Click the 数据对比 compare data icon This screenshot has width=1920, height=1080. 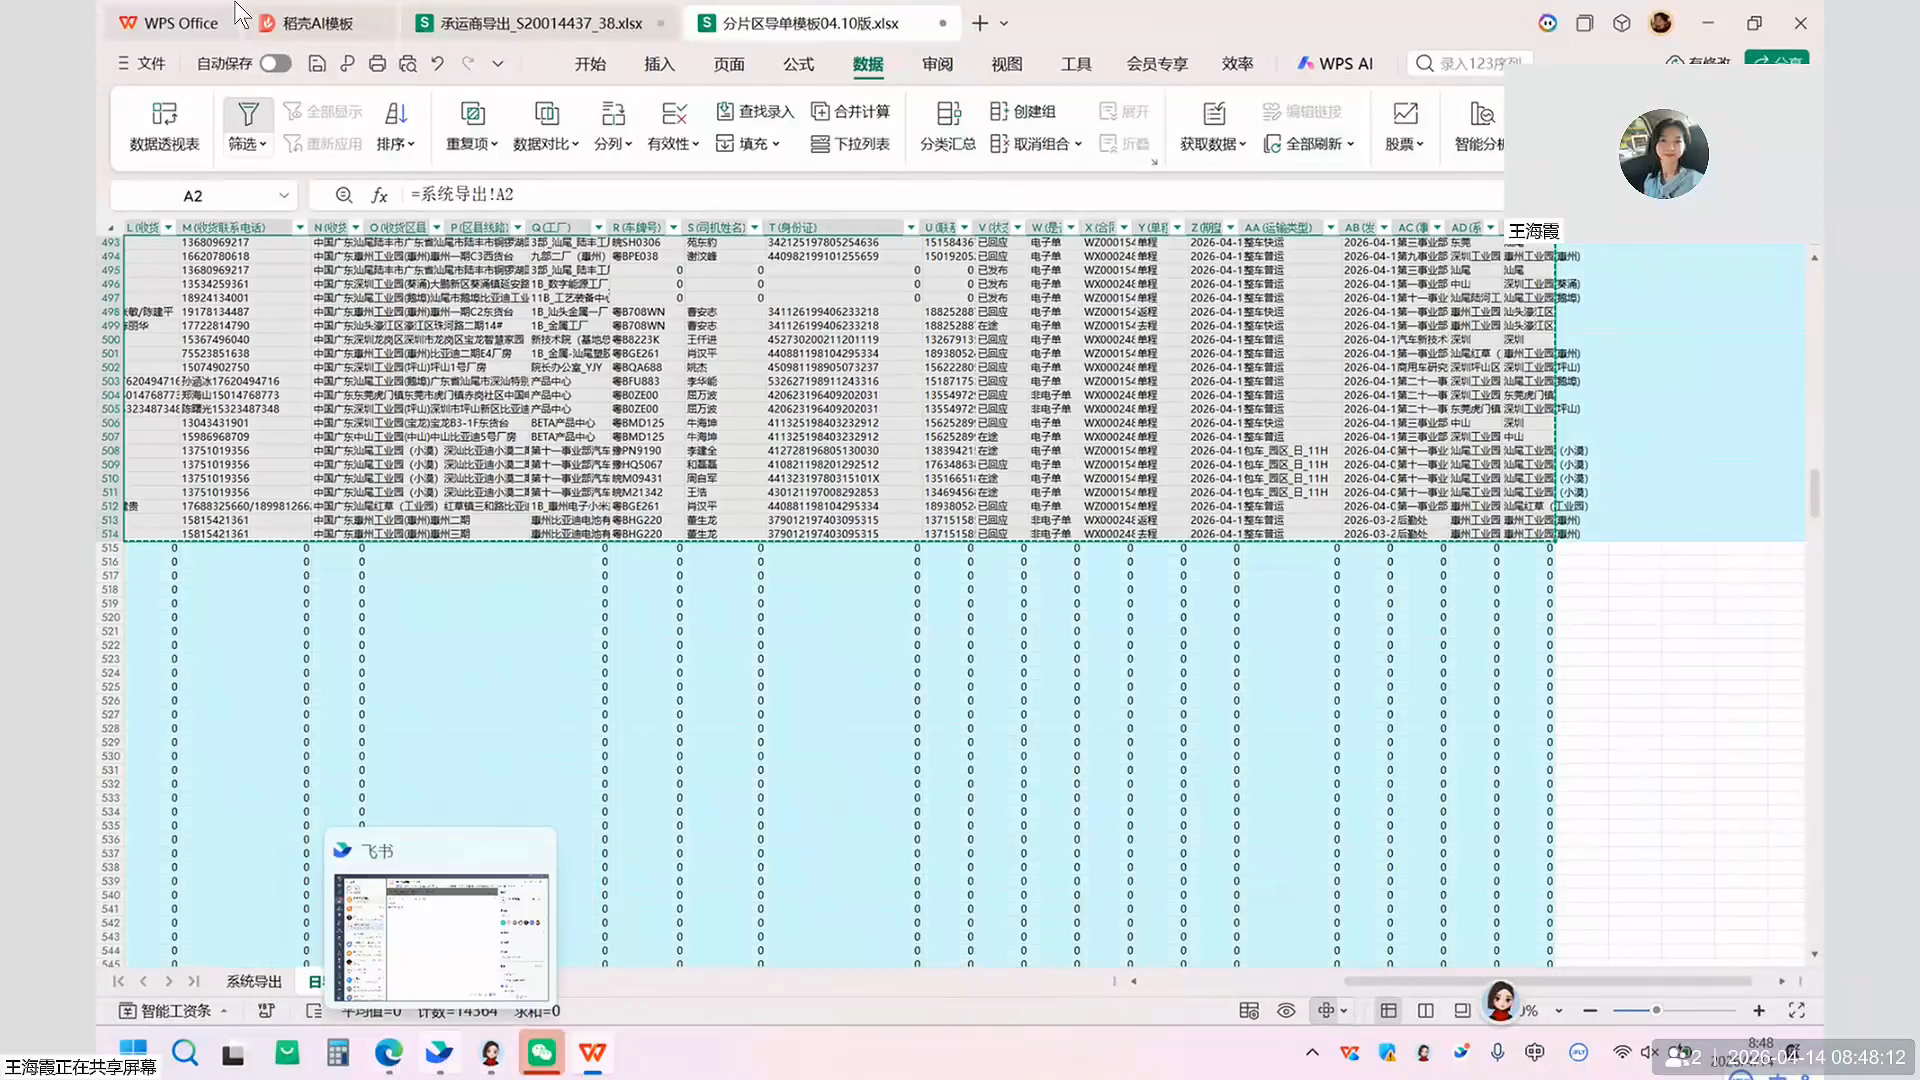point(546,114)
